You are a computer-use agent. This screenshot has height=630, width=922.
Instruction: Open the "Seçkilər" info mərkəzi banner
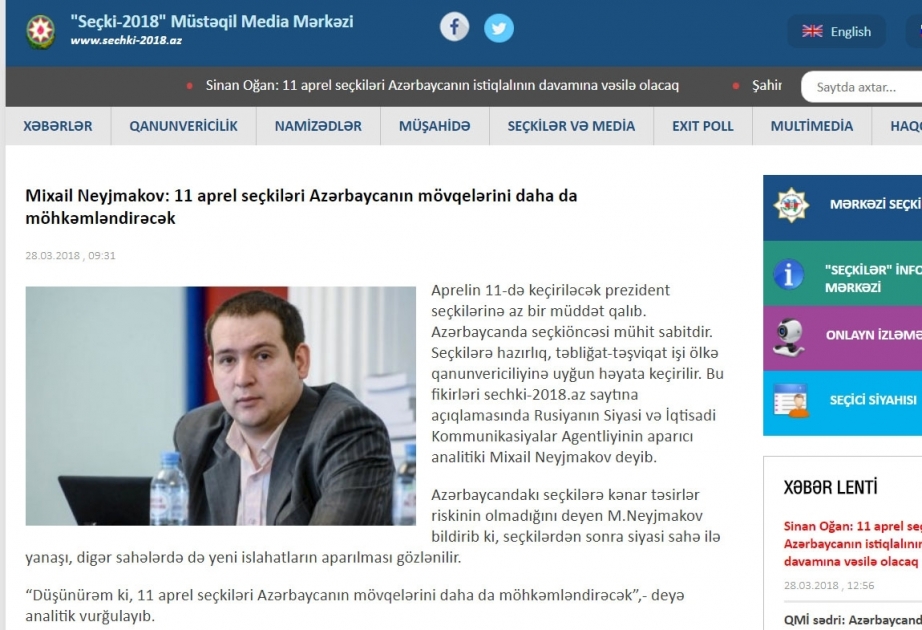pos(842,273)
